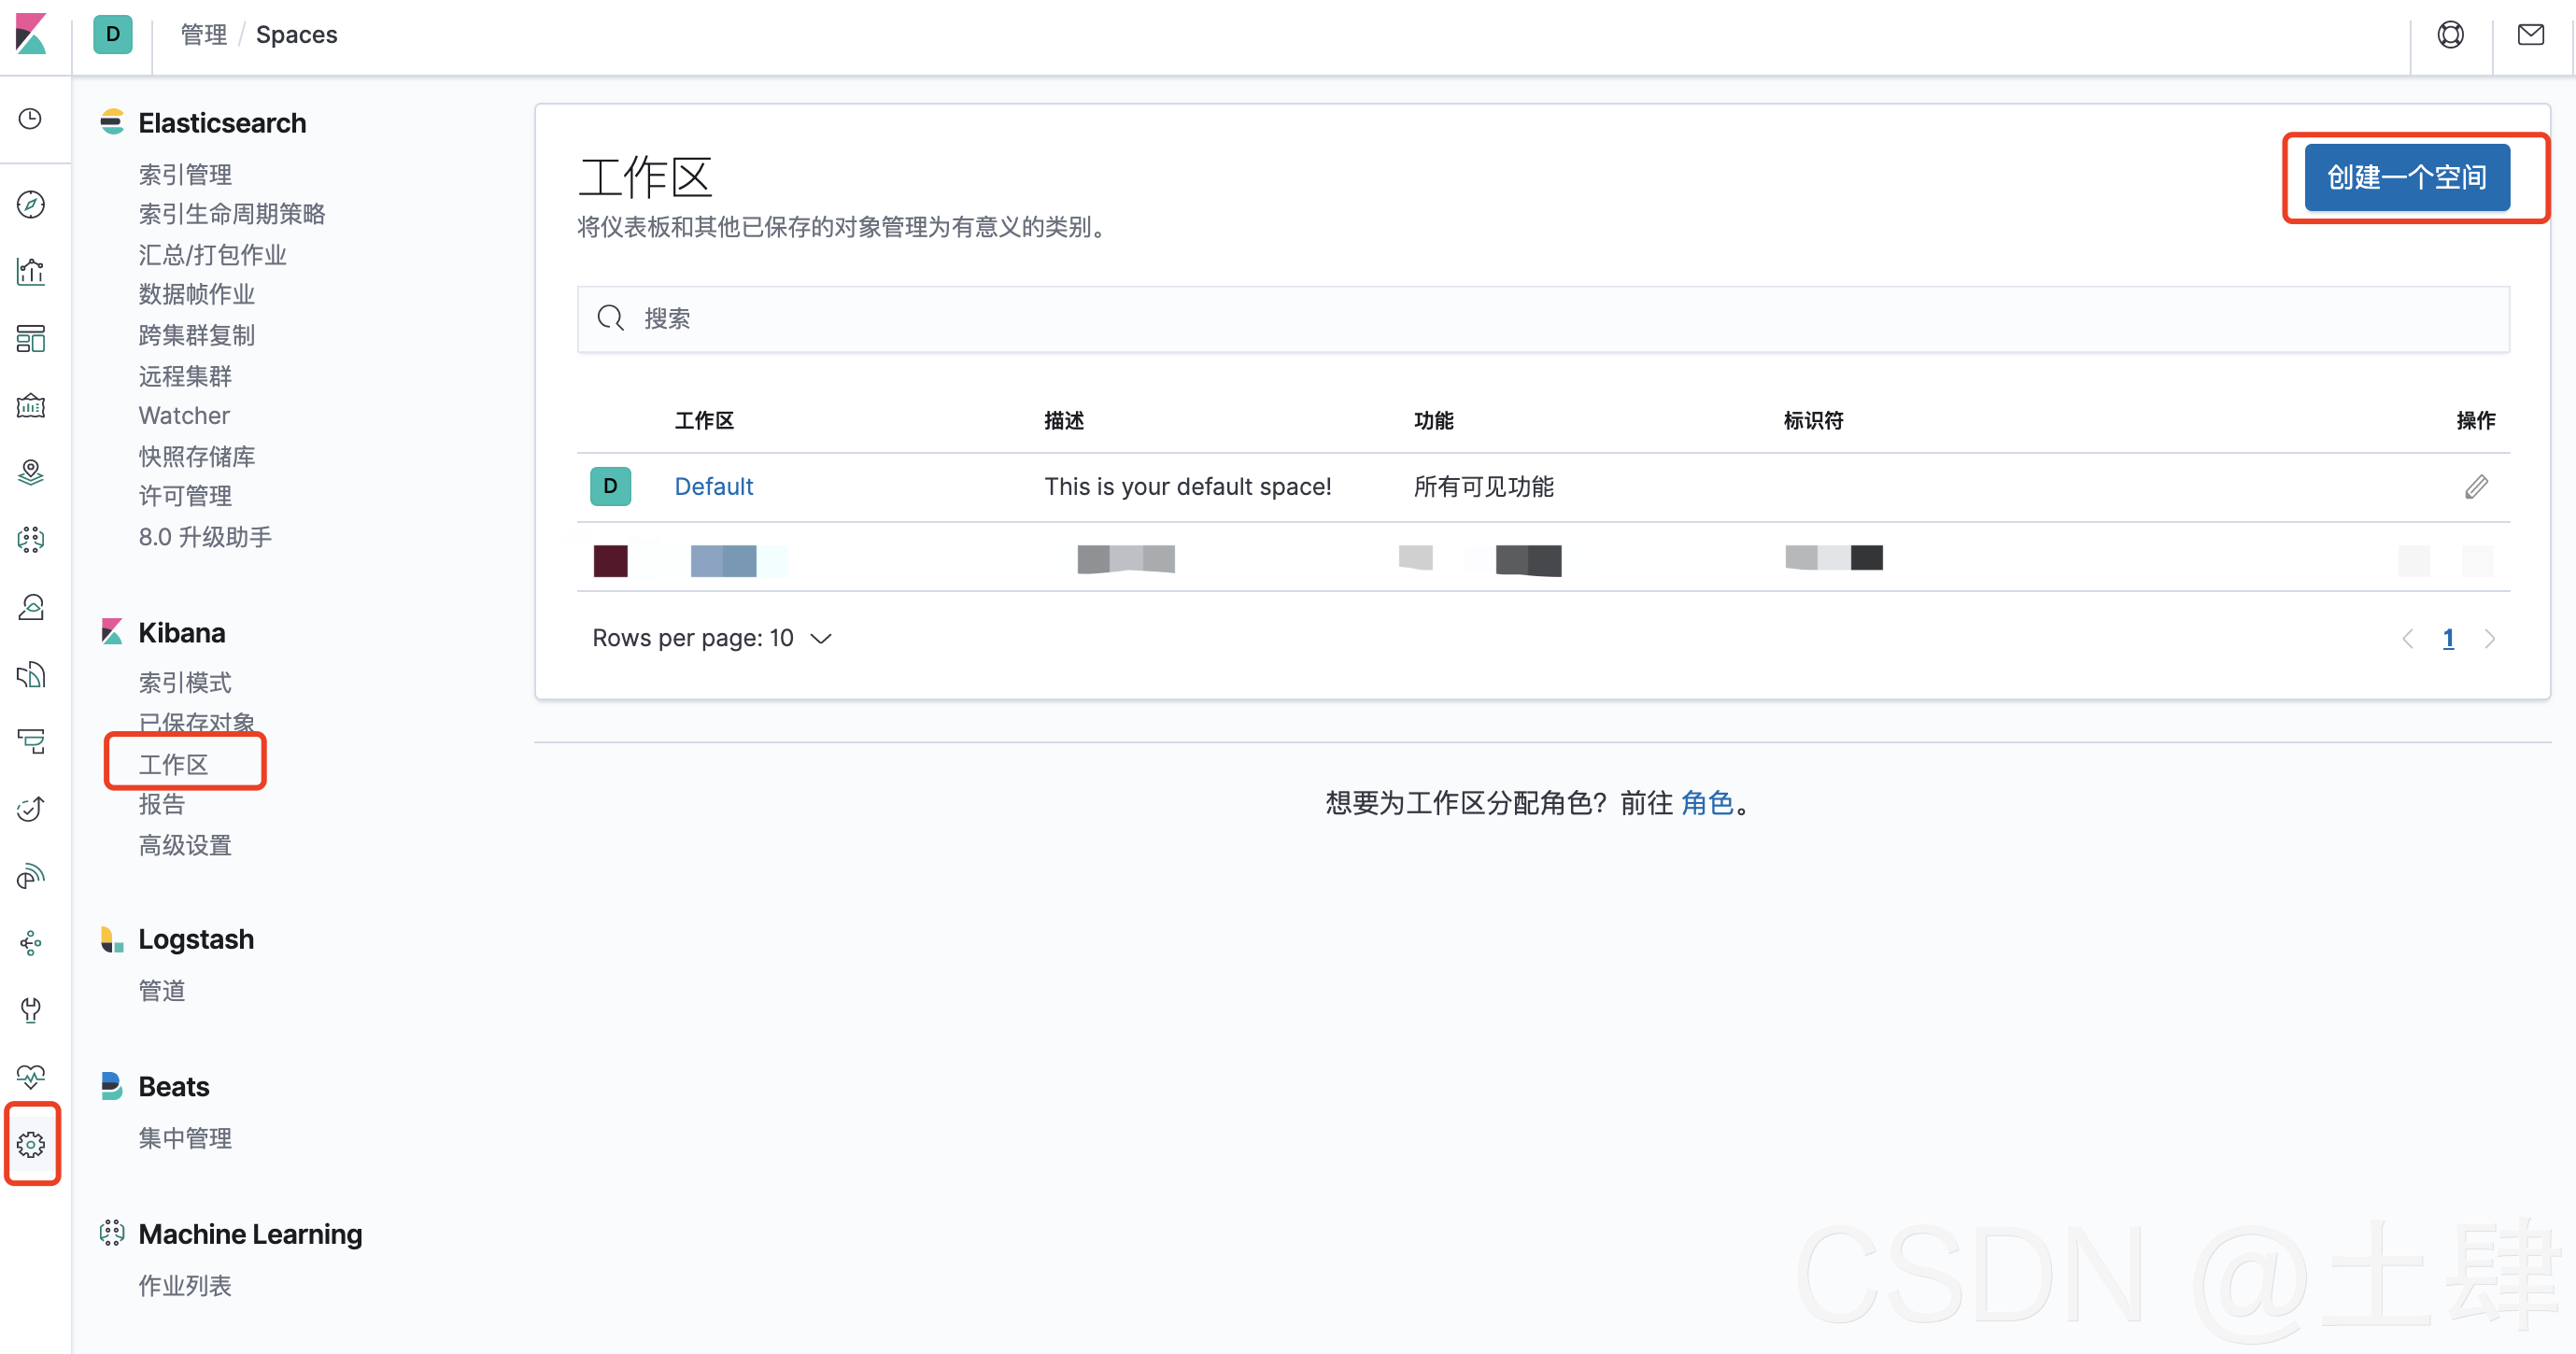
Task: Go to previous page arrow
Action: pos(2407,638)
